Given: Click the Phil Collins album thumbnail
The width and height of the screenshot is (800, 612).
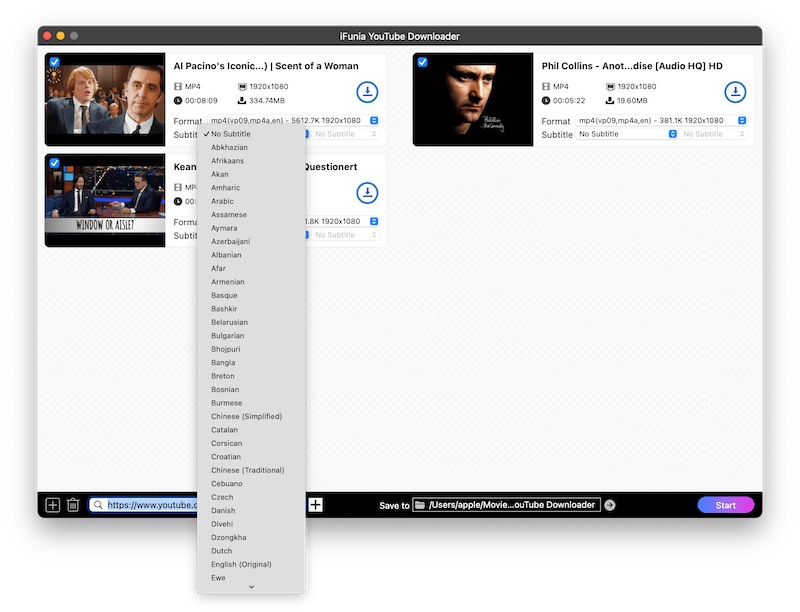Looking at the screenshot, I should tap(473, 100).
